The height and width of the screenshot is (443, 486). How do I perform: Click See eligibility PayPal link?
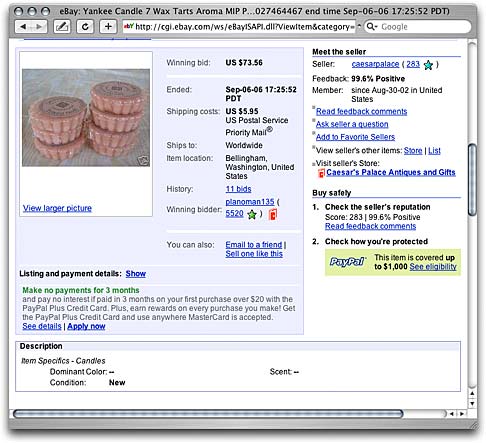[x=433, y=267]
